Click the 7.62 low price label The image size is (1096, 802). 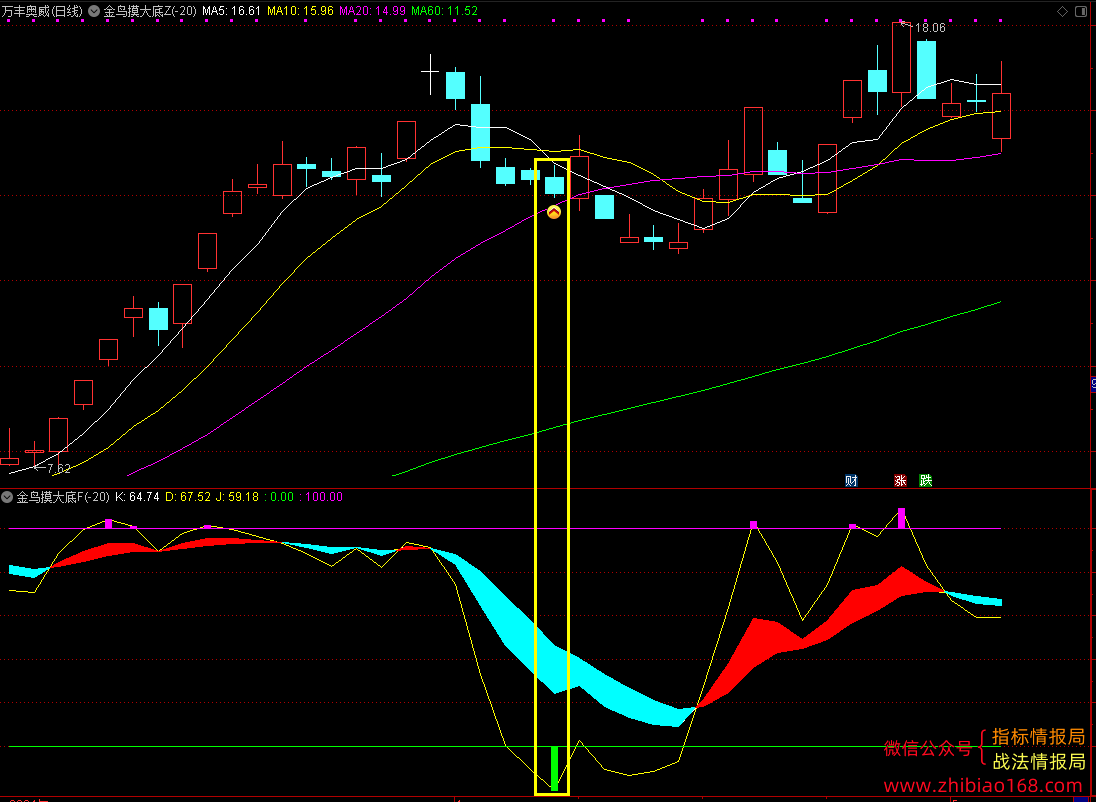pos(58,468)
